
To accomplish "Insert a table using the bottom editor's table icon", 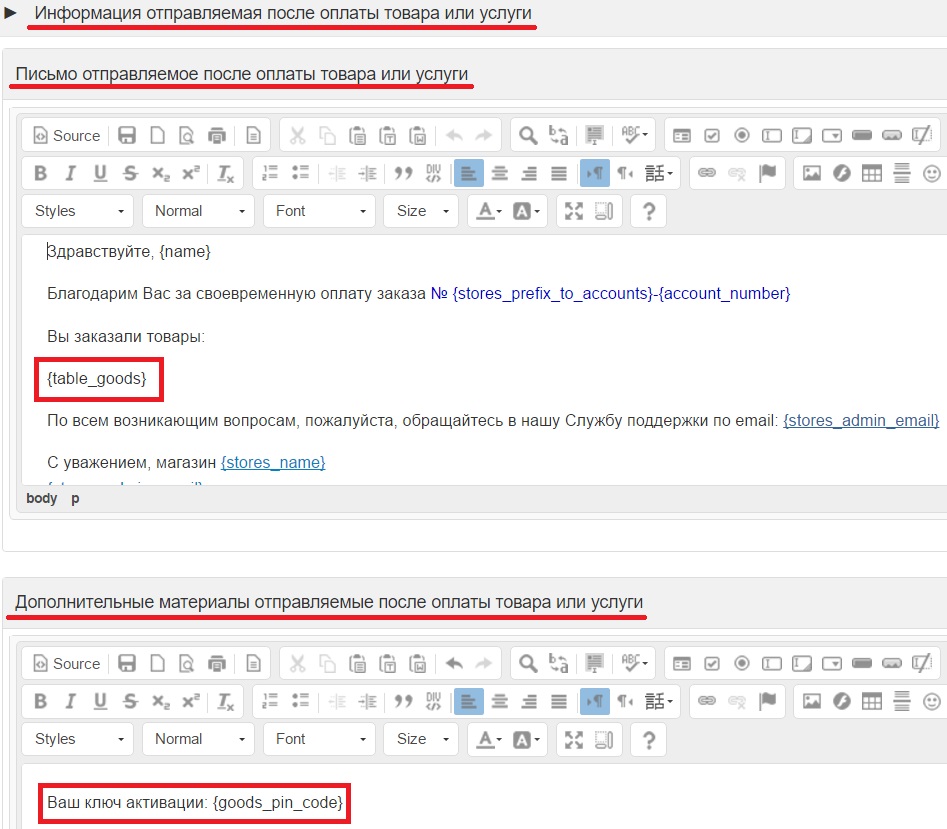I will (x=871, y=701).
